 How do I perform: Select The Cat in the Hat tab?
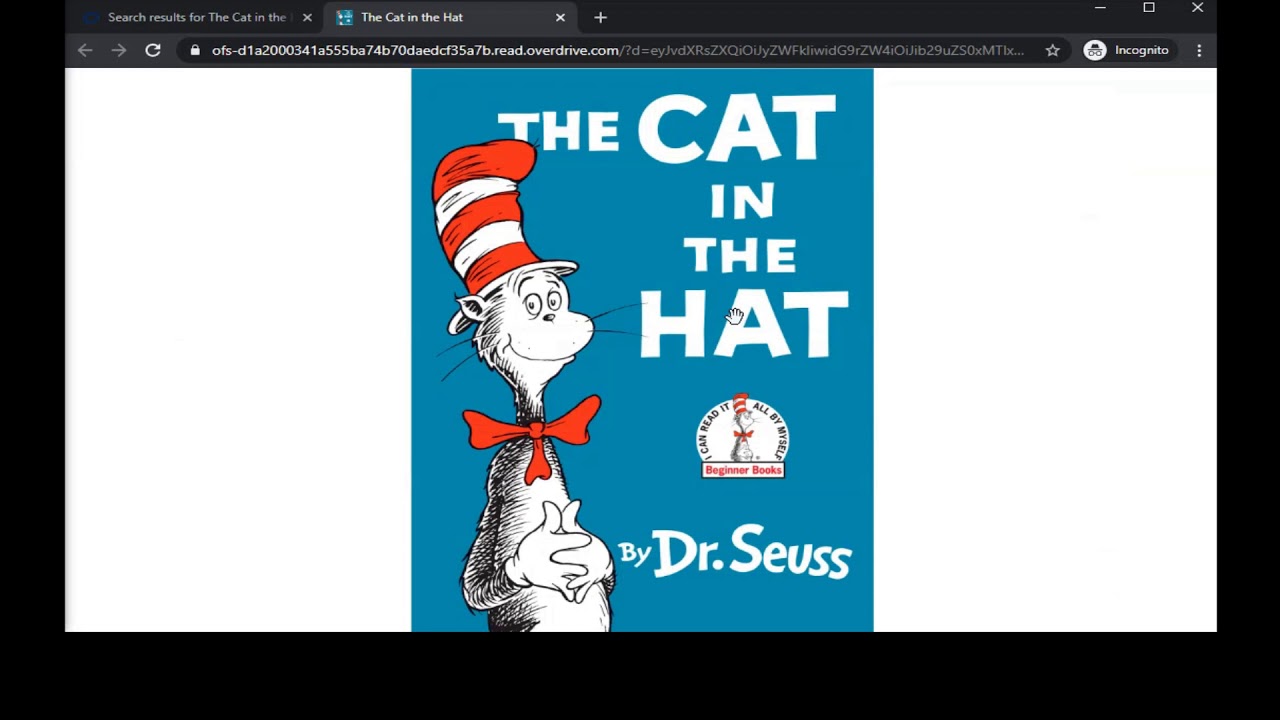point(450,17)
